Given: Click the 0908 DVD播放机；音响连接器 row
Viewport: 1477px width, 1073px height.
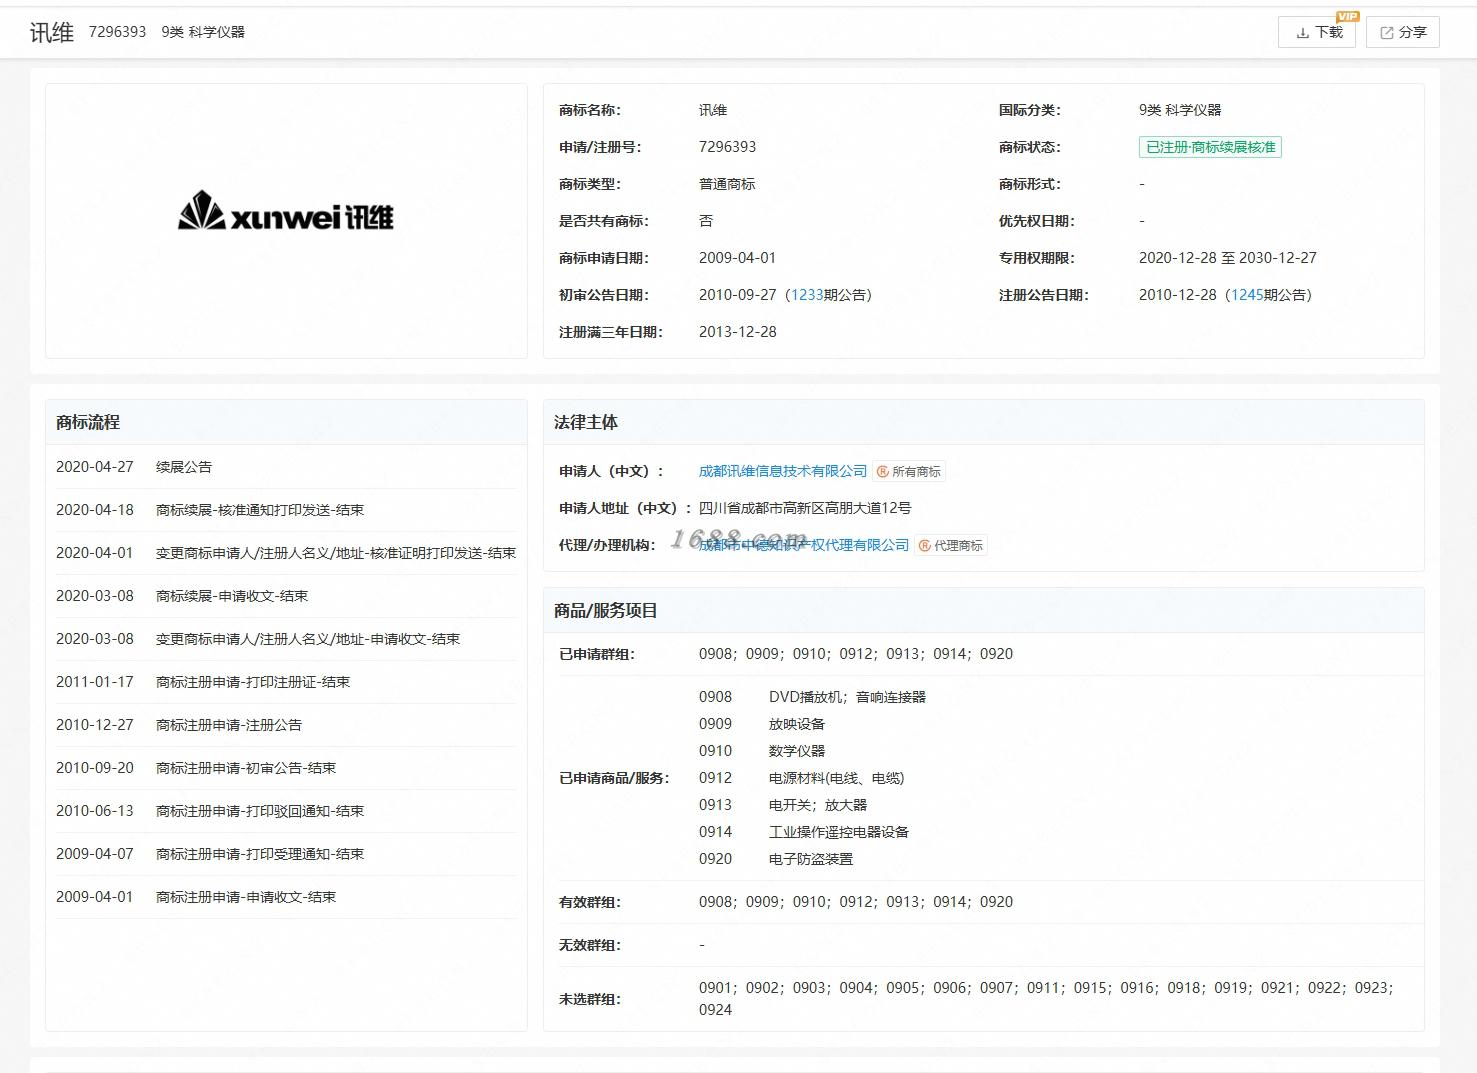Looking at the screenshot, I should [x=812, y=697].
